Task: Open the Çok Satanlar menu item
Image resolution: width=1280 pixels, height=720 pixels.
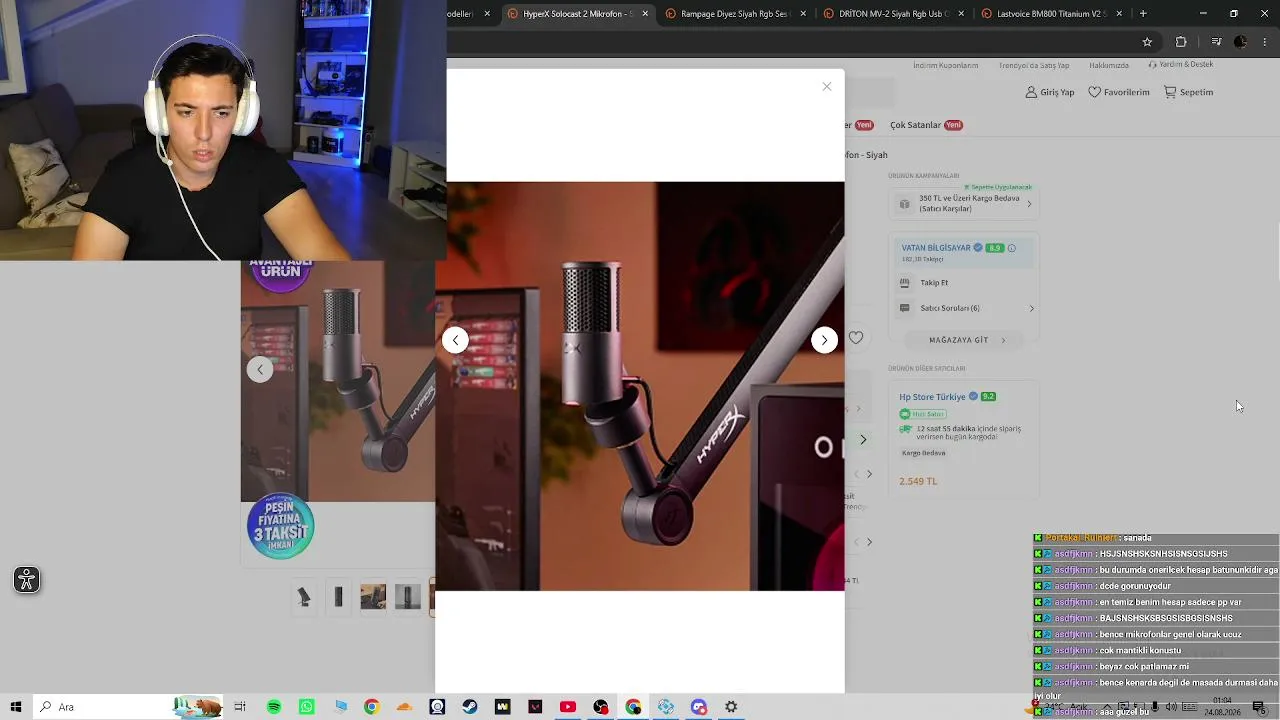Action: tap(926, 125)
